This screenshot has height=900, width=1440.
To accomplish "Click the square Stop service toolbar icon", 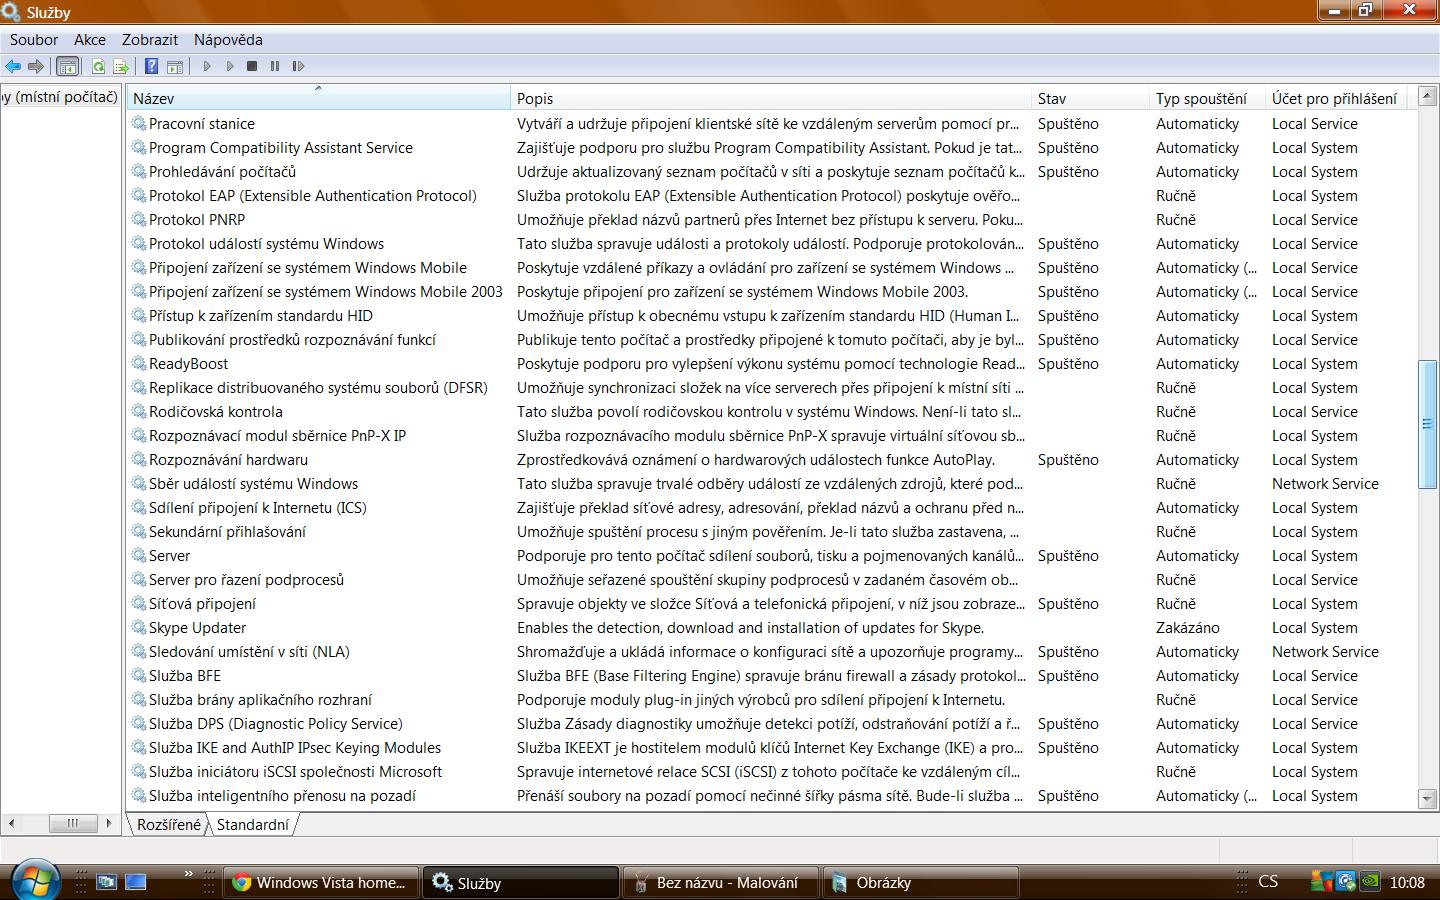I will [252, 66].
